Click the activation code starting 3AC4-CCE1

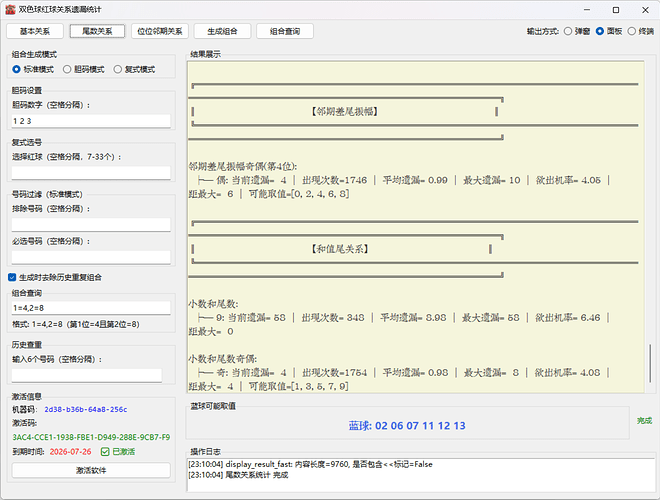[x=91, y=437]
